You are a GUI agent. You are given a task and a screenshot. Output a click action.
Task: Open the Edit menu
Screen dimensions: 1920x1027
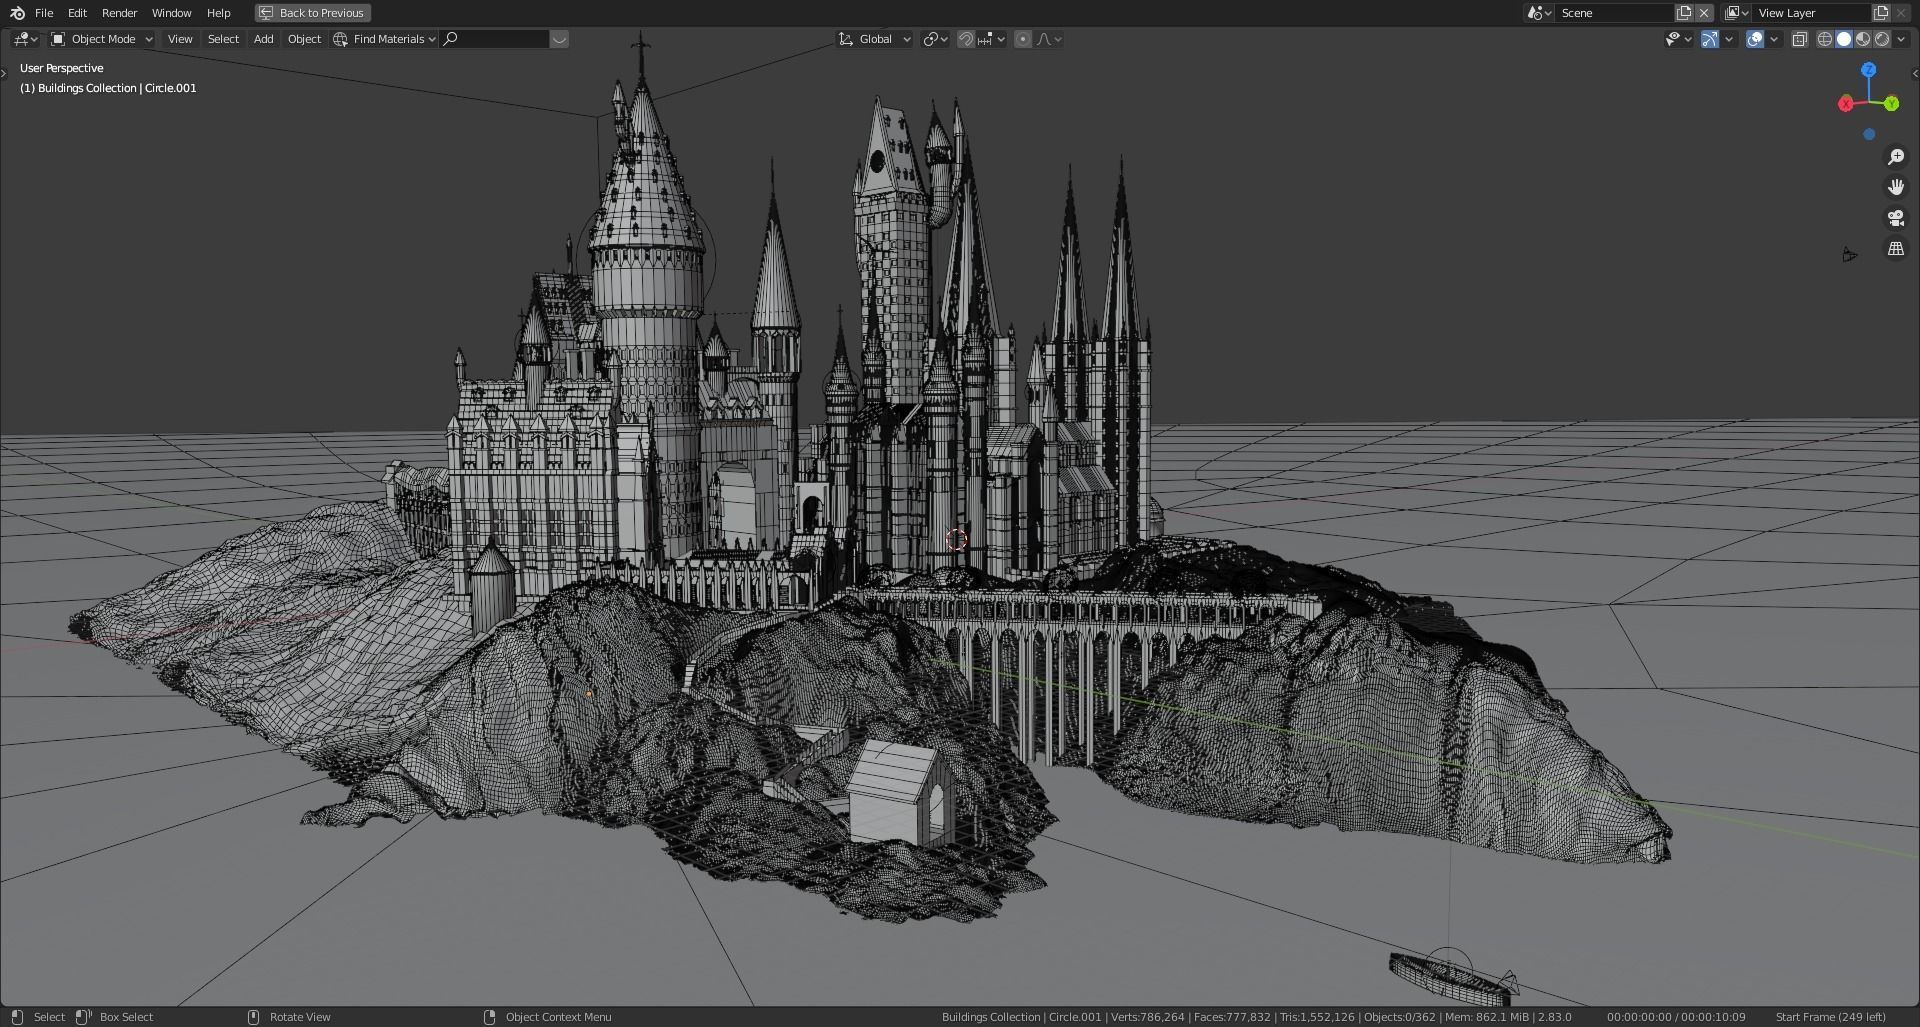[x=77, y=13]
